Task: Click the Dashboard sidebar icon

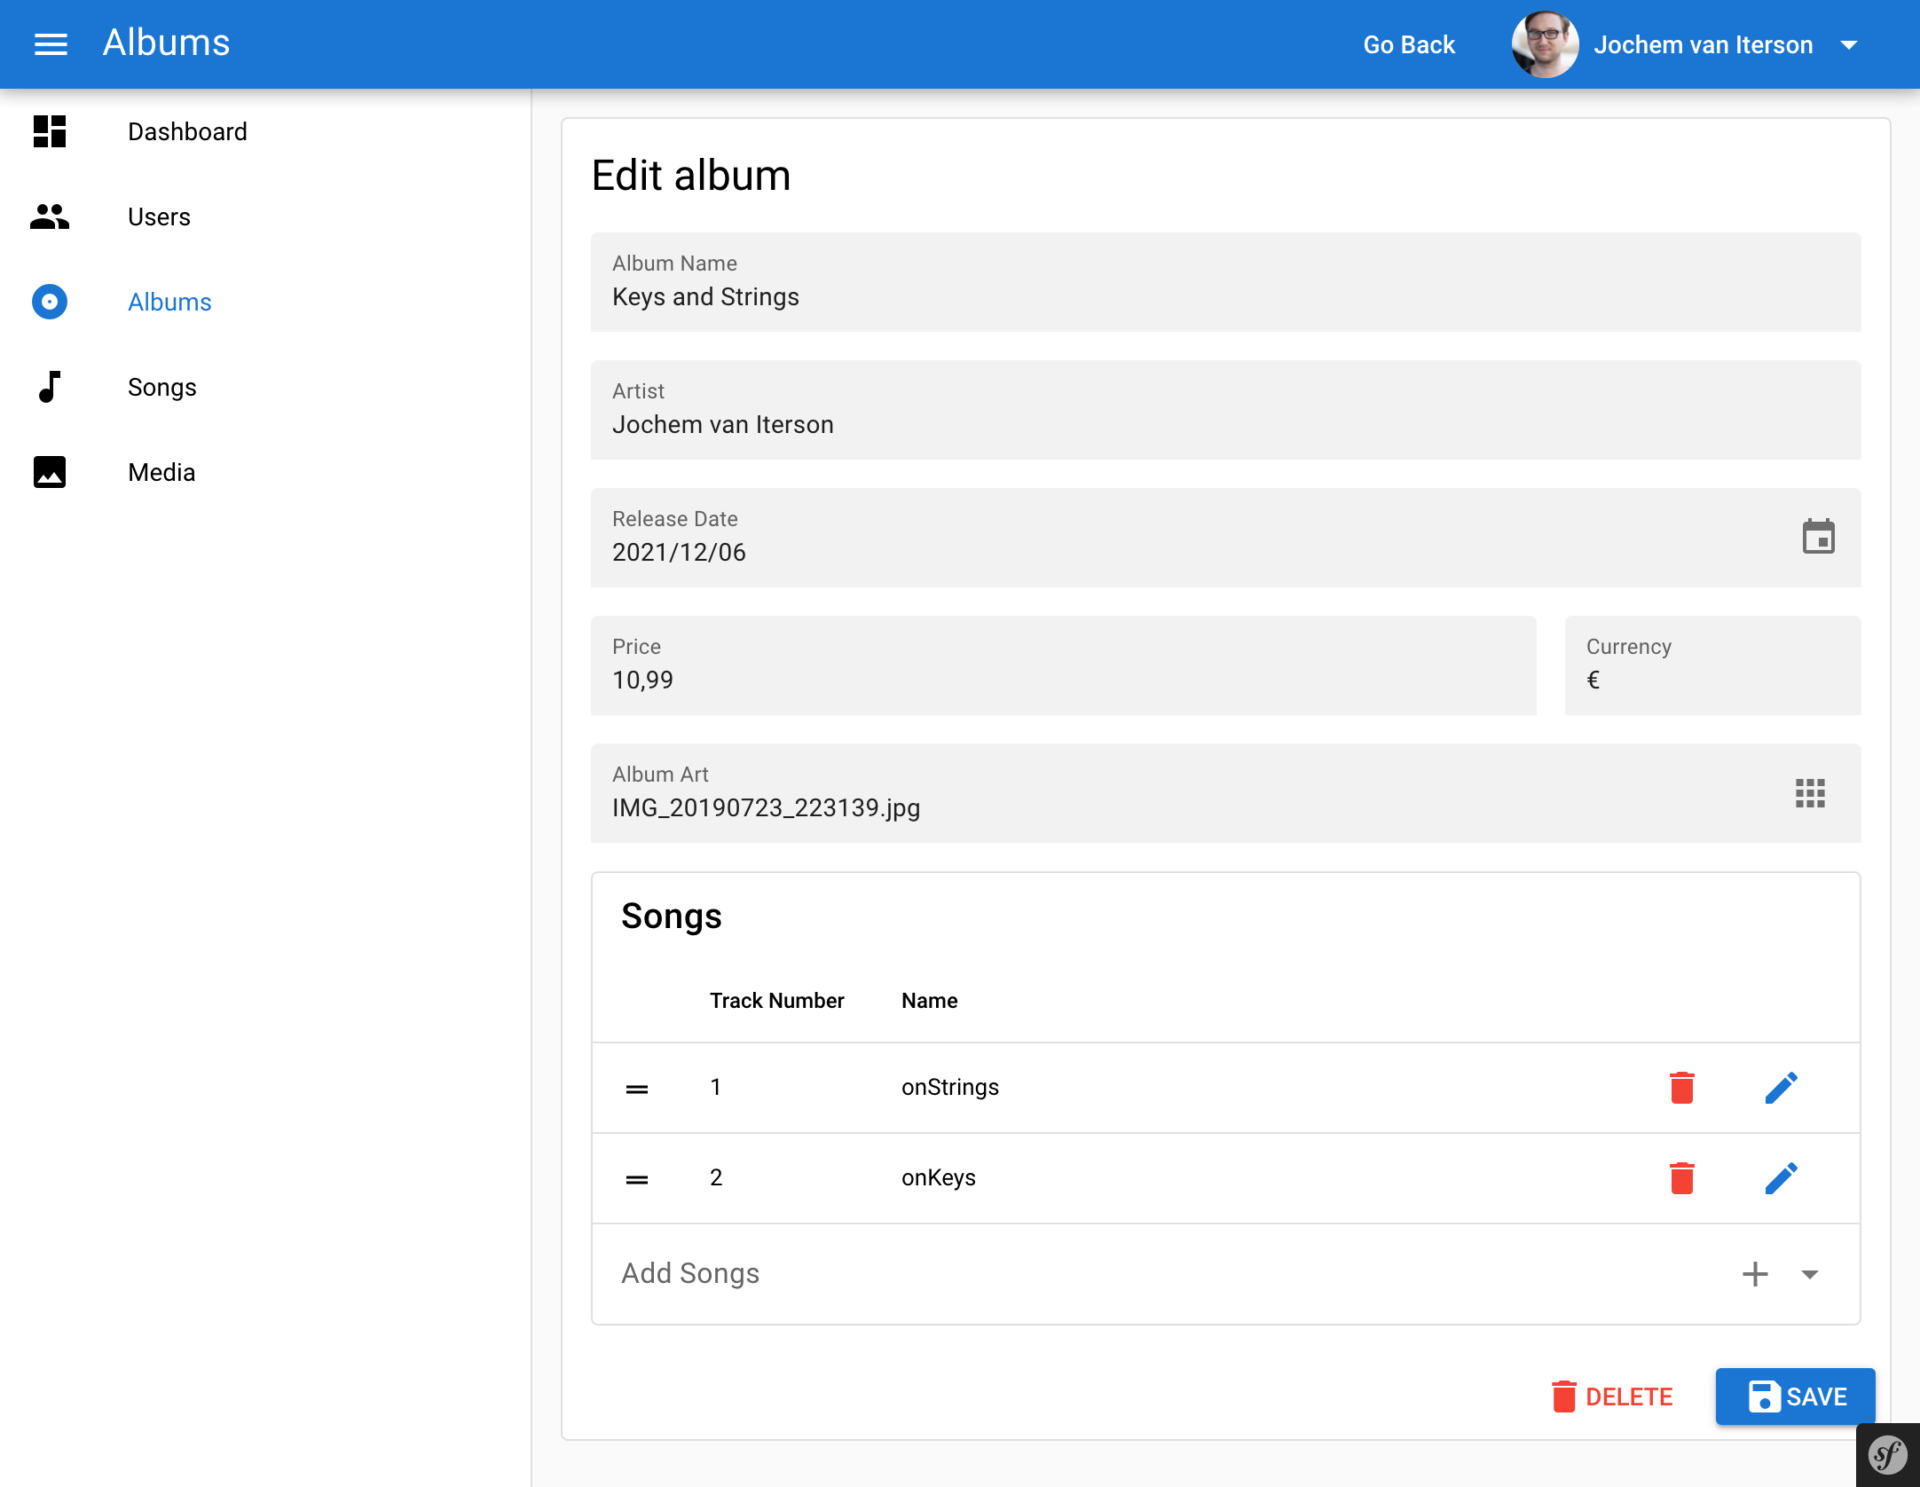Action: [x=49, y=131]
